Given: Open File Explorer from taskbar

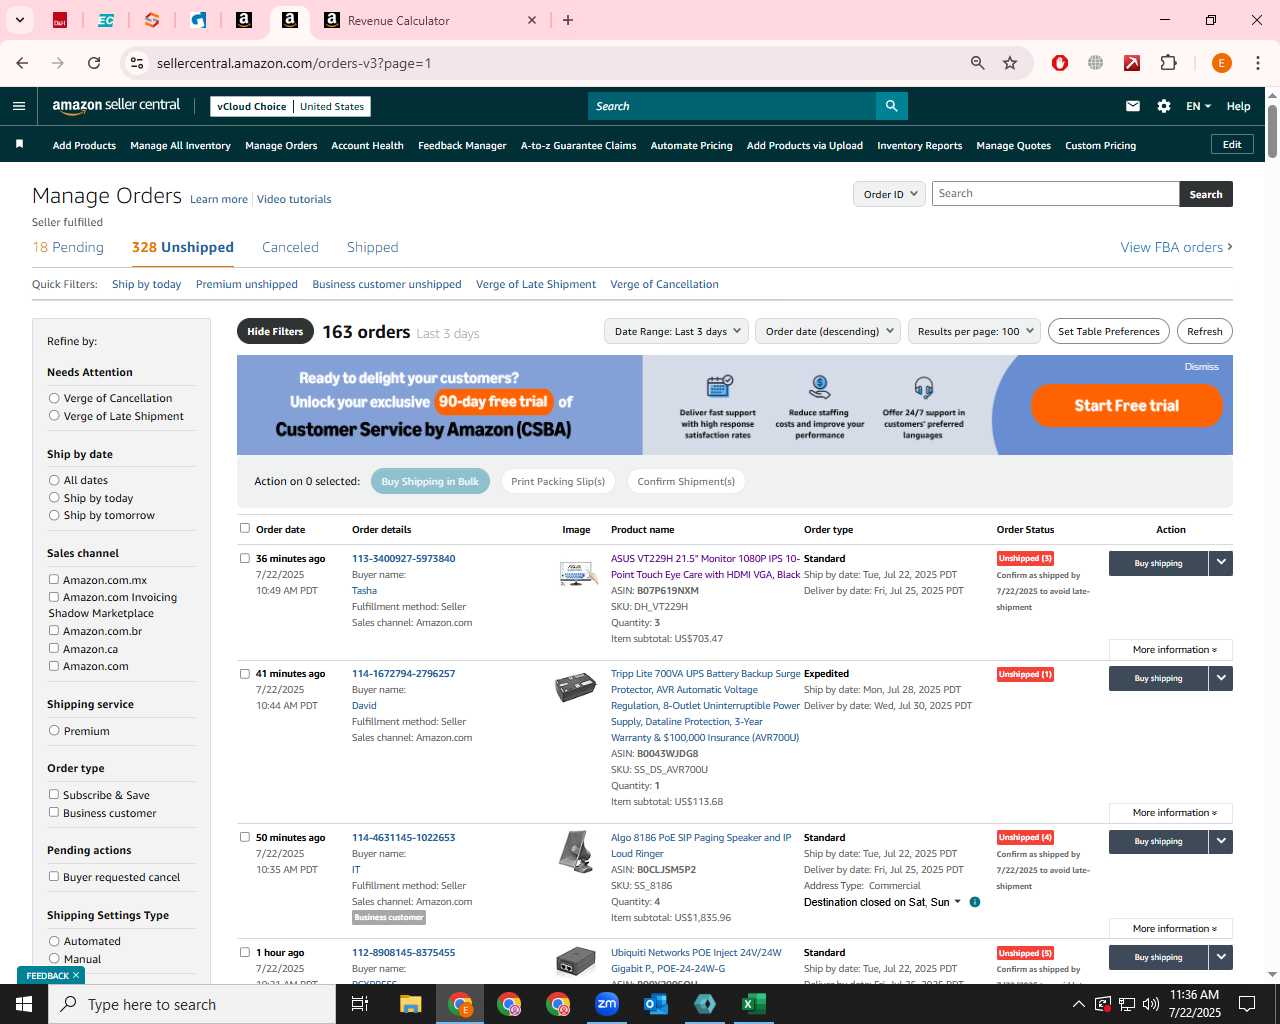Looking at the screenshot, I should [411, 1004].
